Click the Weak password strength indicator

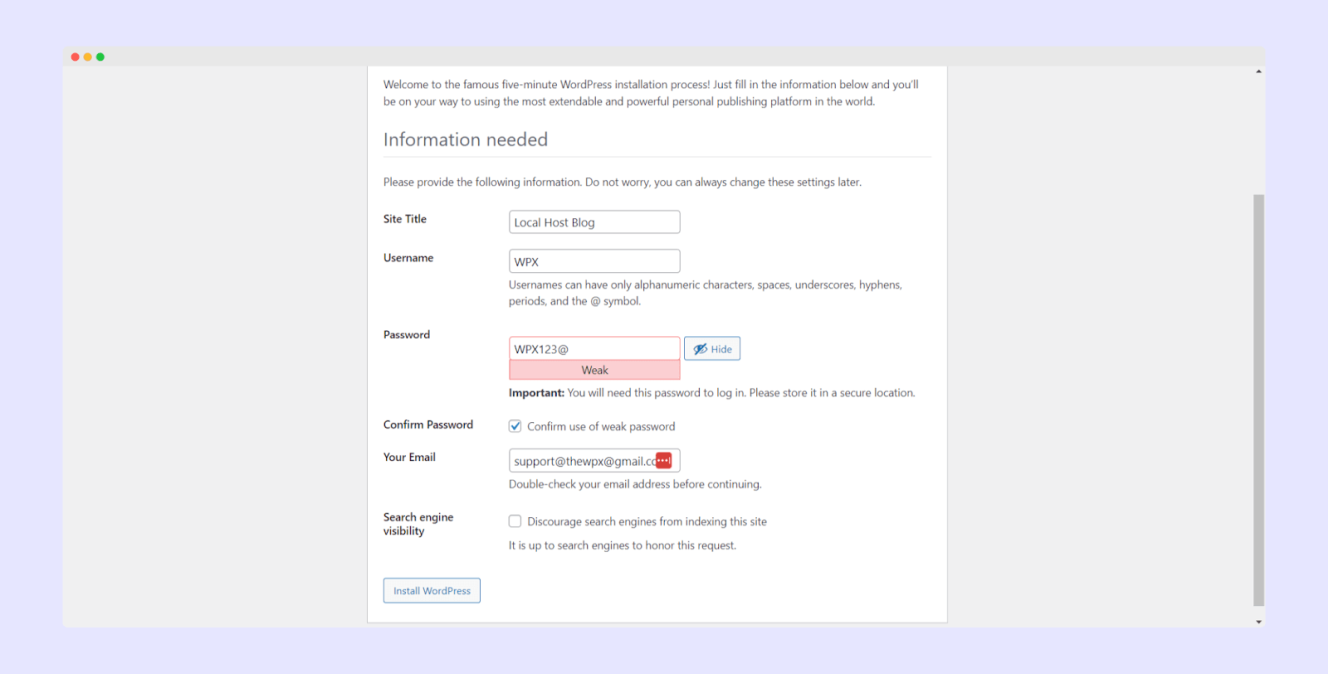click(x=594, y=370)
